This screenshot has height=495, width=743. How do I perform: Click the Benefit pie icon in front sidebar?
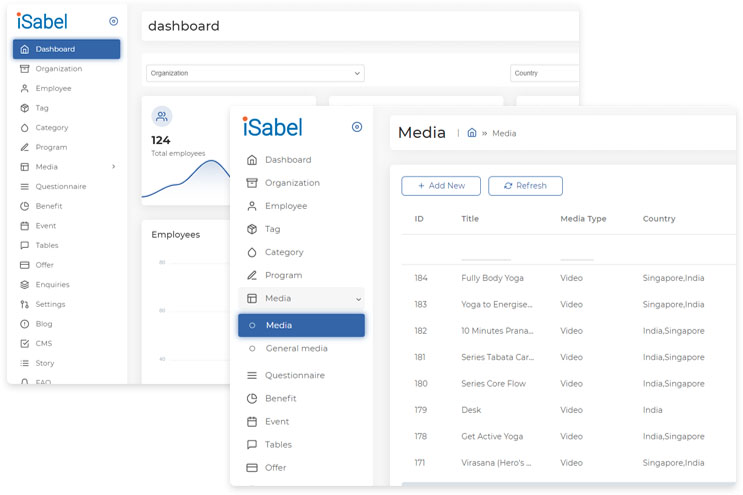pyautogui.click(x=252, y=398)
